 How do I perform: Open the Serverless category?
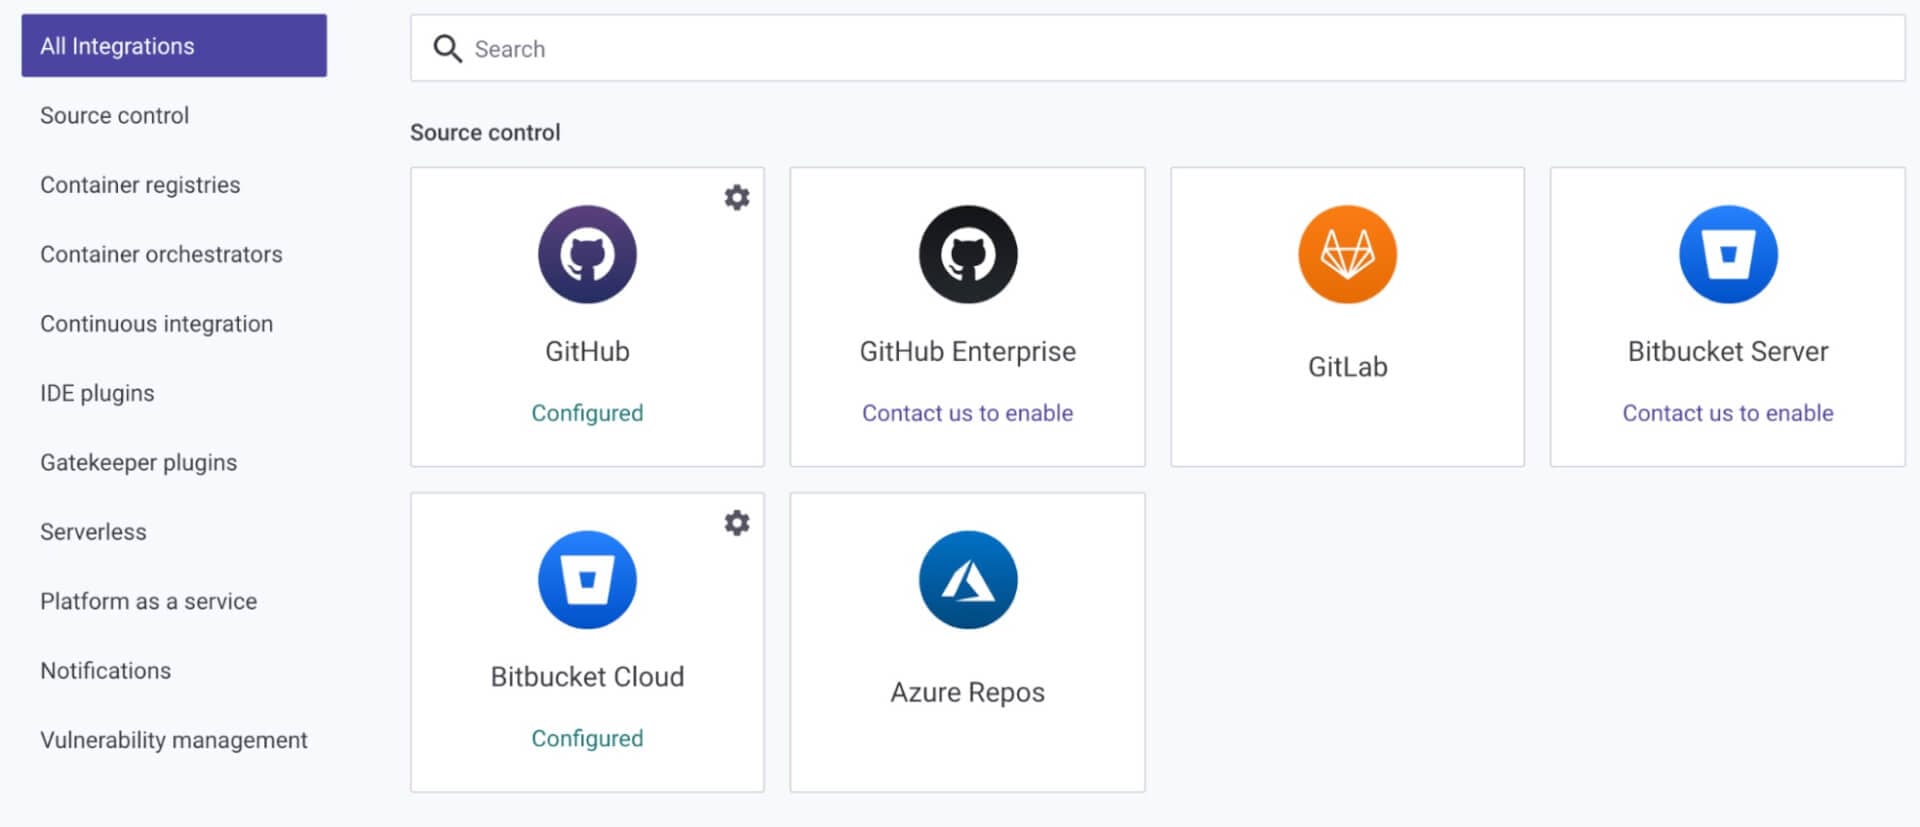click(x=93, y=532)
